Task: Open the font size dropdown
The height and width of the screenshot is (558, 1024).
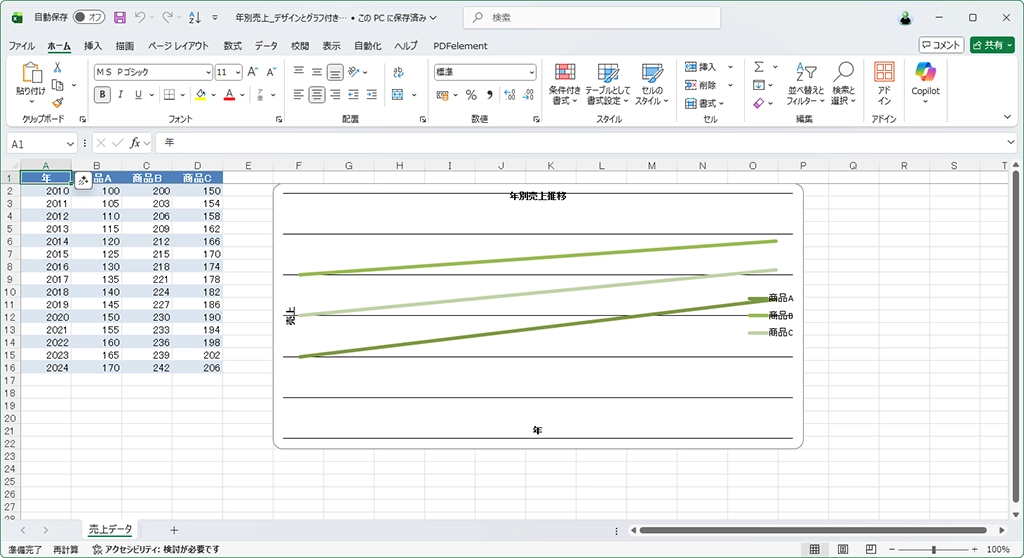Action: pos(237,72)
